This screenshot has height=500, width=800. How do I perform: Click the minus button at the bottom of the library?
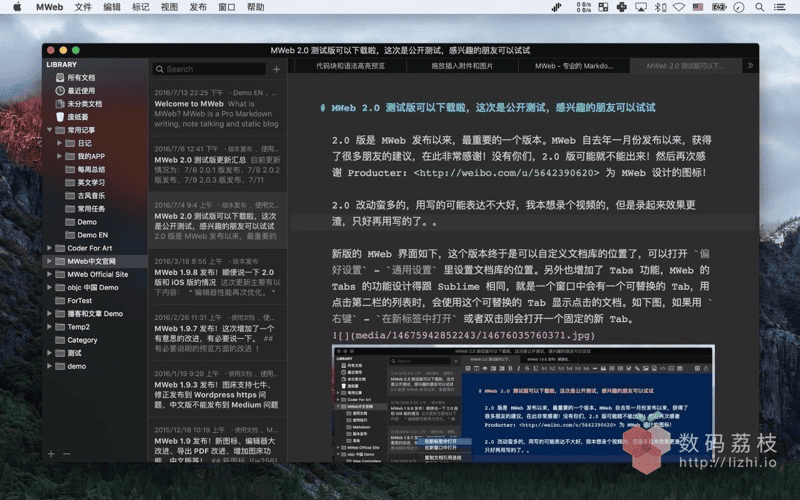(x=67, y=454)
